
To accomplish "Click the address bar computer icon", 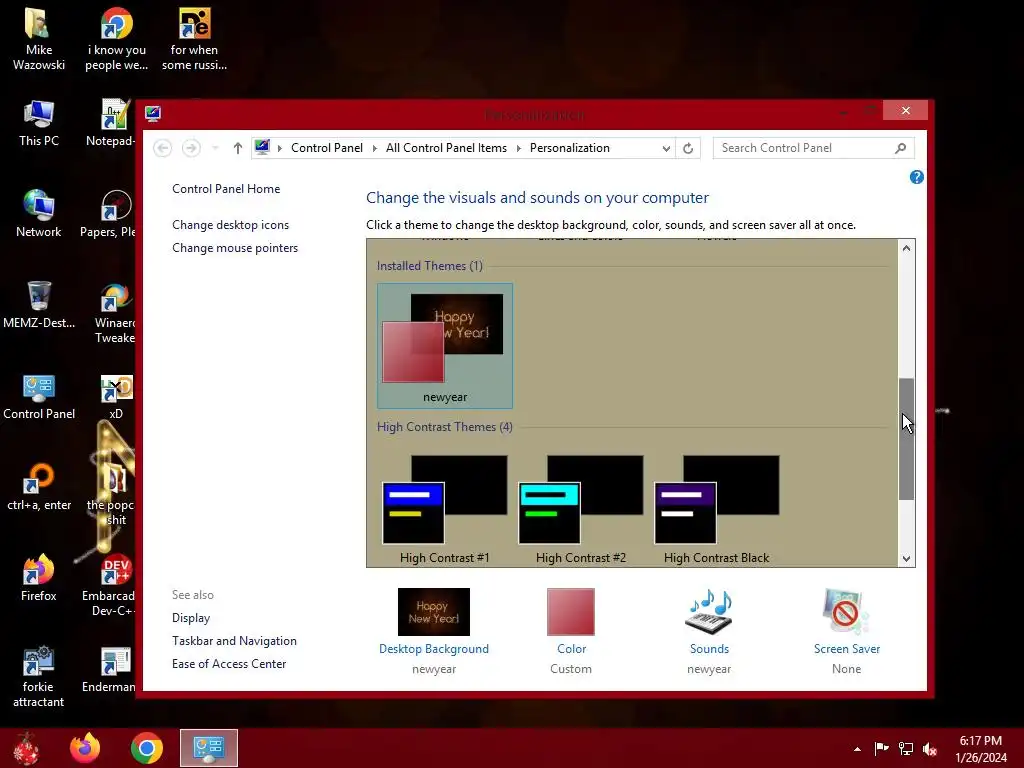I will click(x=262, y=148).
